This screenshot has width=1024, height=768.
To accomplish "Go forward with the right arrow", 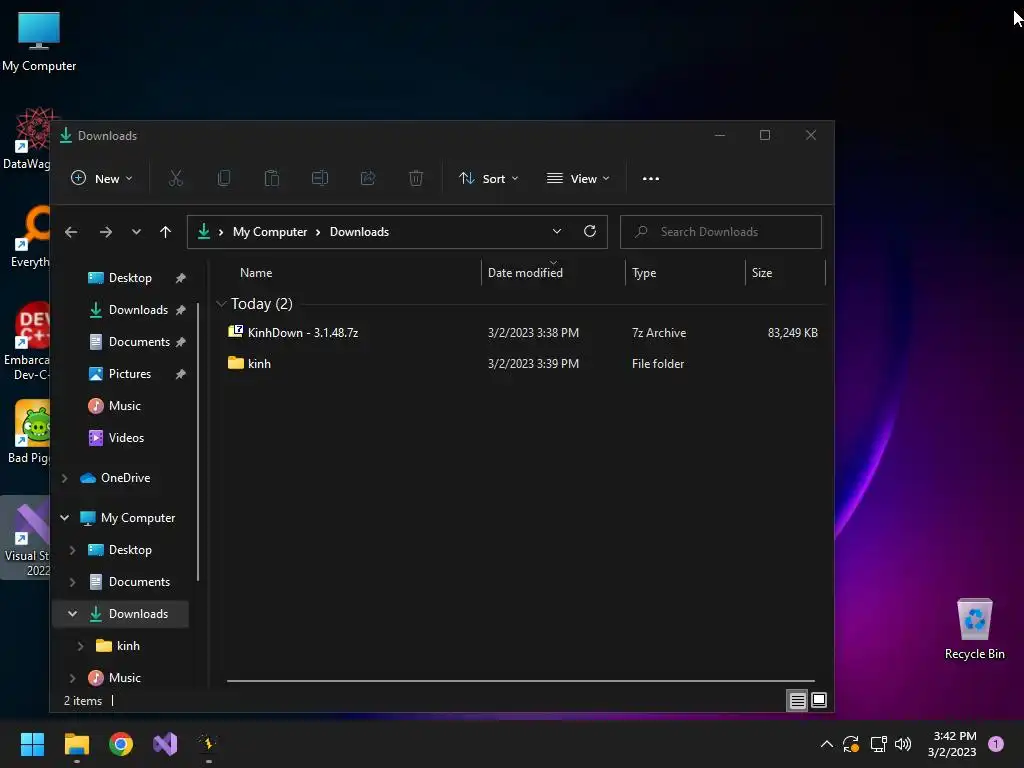I will pos(106,232).
